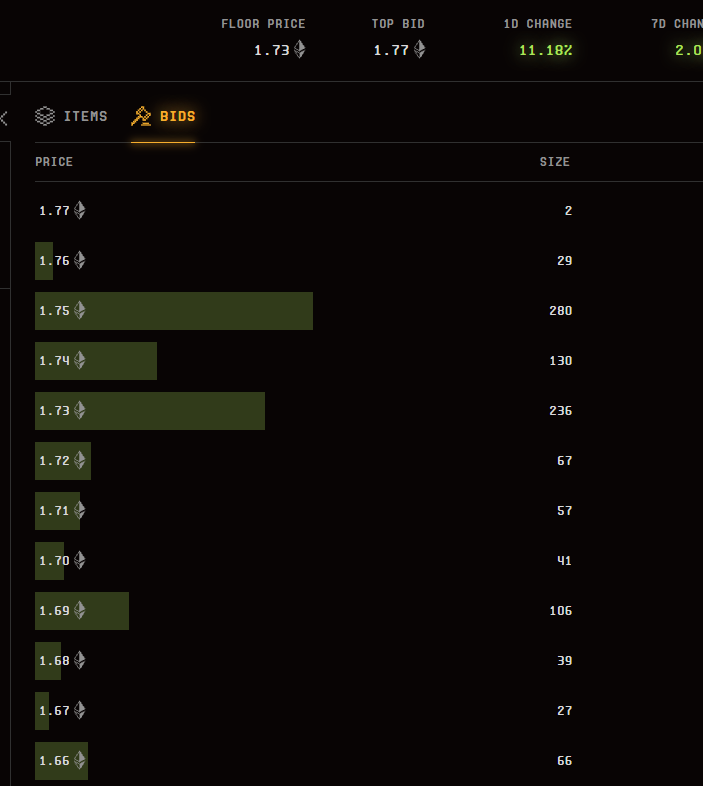The width and height of the screenshot is (703, 786).
Task: Click the SIZE column header
Action: click(555, 162)
